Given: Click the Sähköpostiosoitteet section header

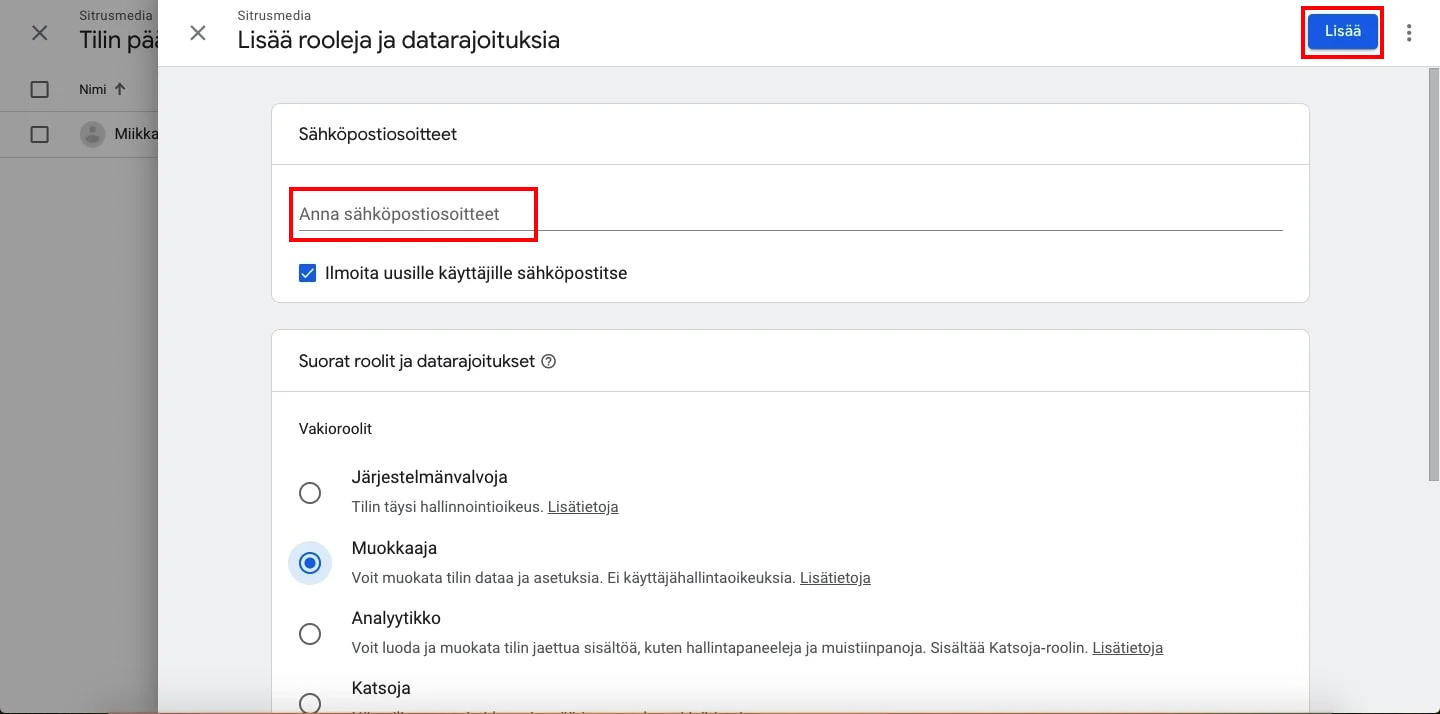Looking at the screenshot, I should click(377, 134).
